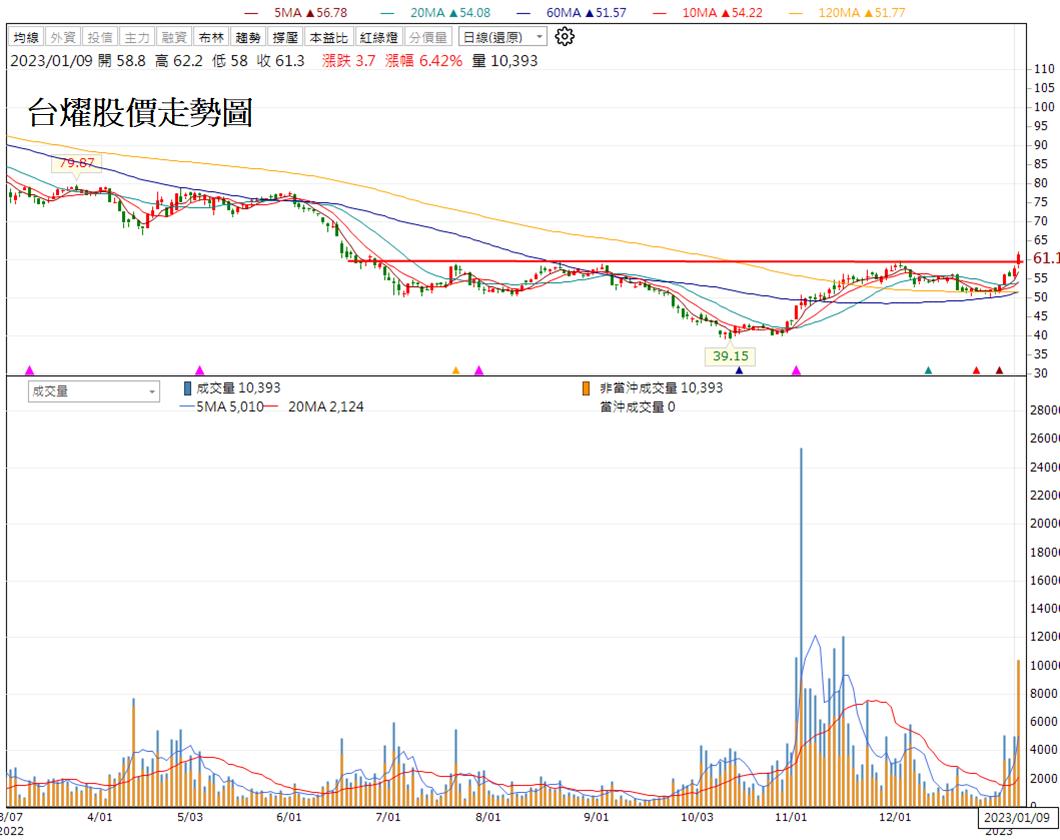This screenshot has width=1060, height=840.
Task: Click the 紅綠燈 indicator button
Action: pos(379,37)
